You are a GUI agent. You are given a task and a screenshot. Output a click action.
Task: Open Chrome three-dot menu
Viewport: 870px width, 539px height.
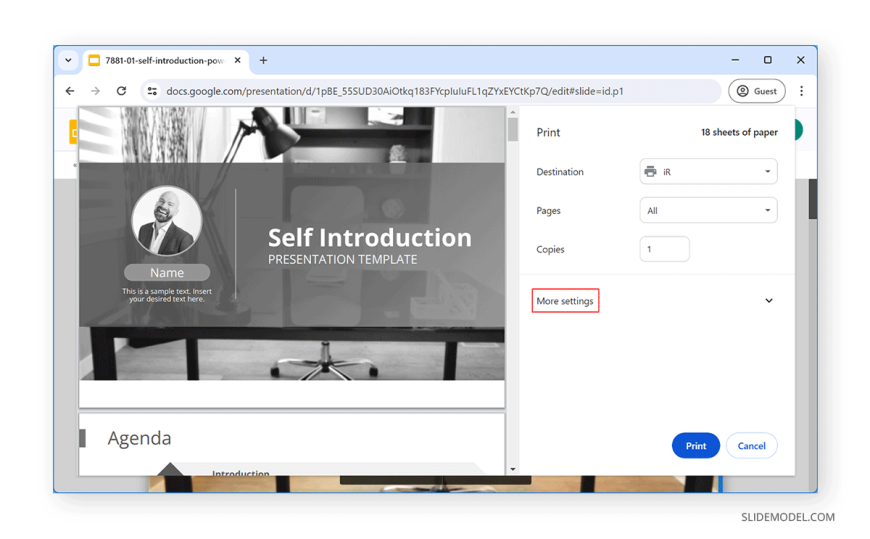[801, 91]
